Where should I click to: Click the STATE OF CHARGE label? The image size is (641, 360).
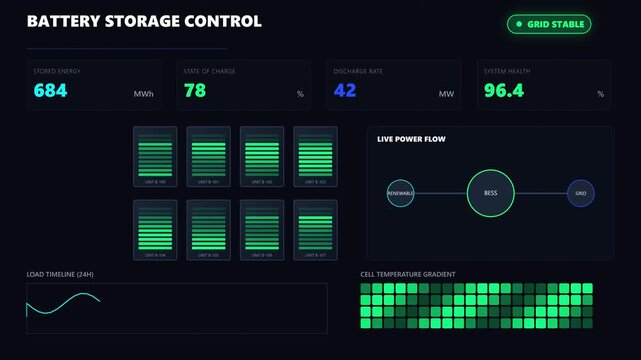tap(209, 71)
